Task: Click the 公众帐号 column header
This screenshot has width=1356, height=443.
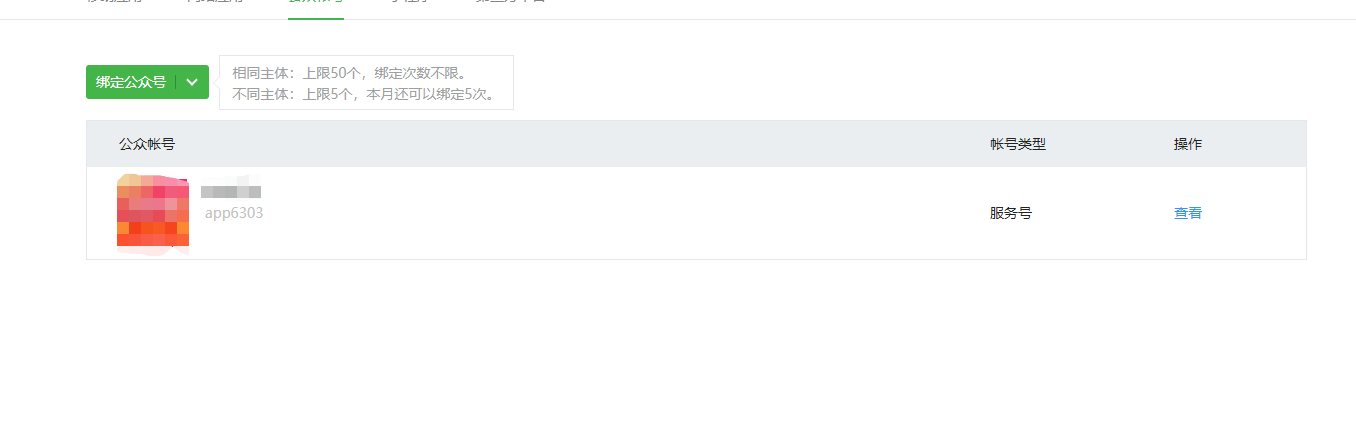Action: point(147,144)
